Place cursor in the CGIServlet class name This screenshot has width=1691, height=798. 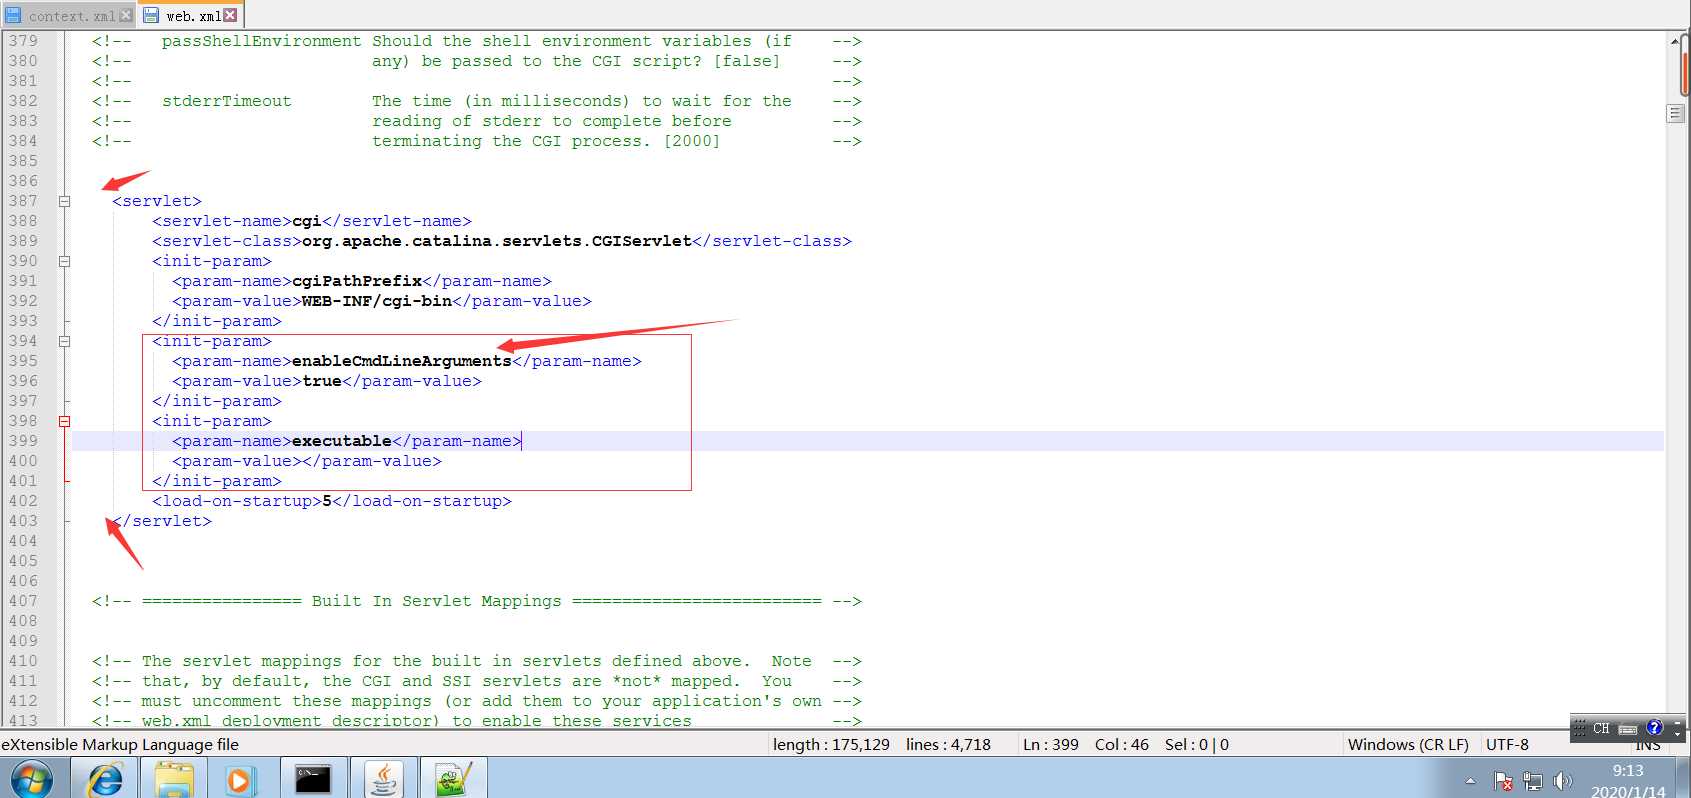(x=641, y=241)
